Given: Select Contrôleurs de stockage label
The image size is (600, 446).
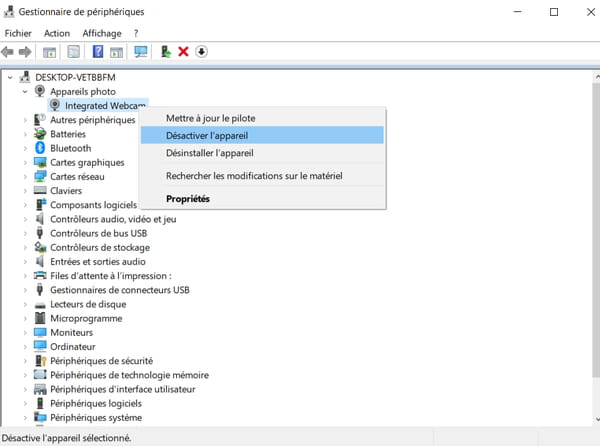Looking at the screenshot, I should (100, 247).
